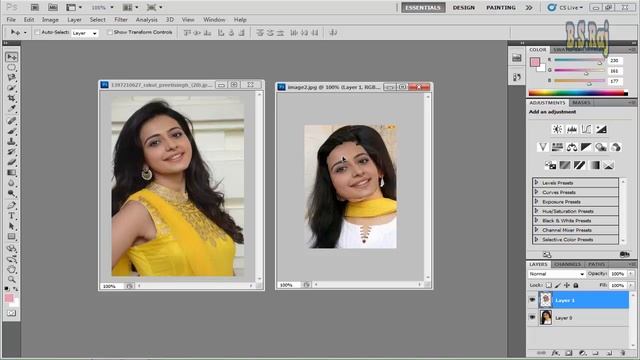
Task: Switch to the Masks tab
Action: tap(581, 103)
